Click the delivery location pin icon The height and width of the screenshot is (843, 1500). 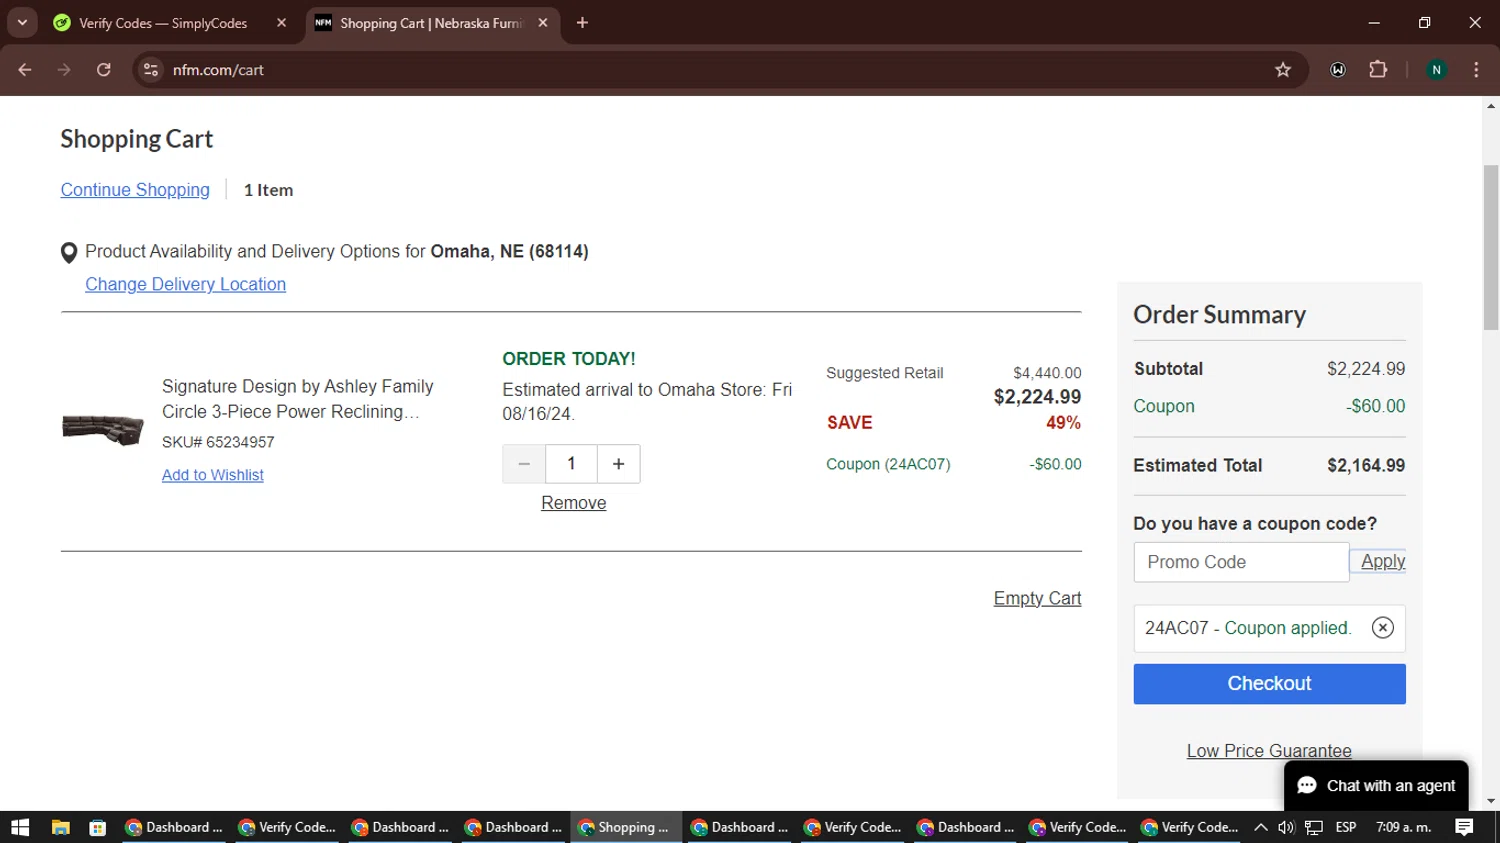click(x=69, y=253)
